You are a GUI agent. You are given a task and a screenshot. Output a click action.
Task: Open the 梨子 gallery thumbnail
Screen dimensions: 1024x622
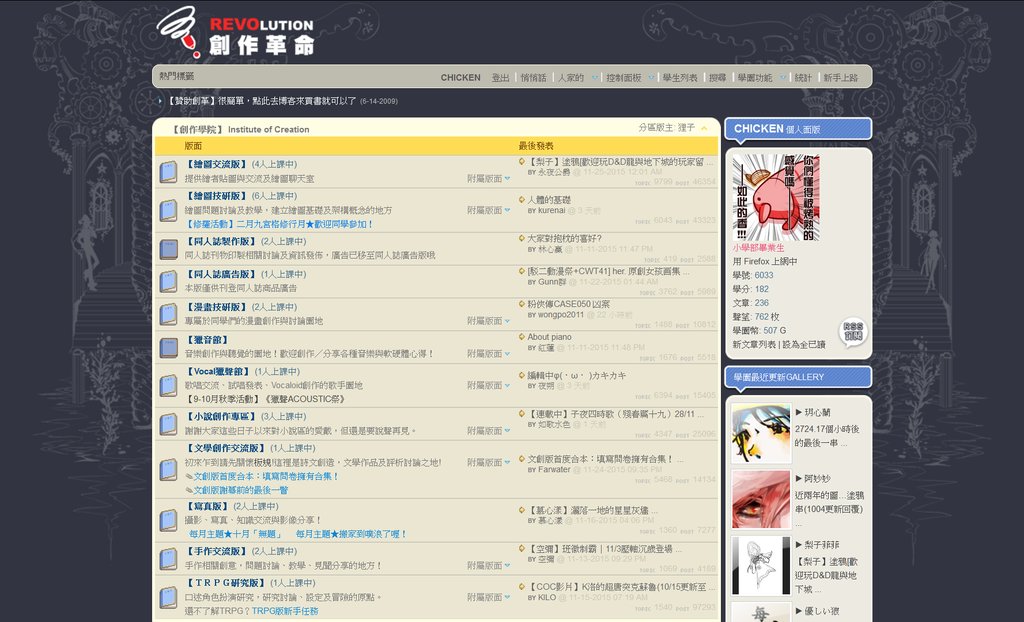[761, 565]
